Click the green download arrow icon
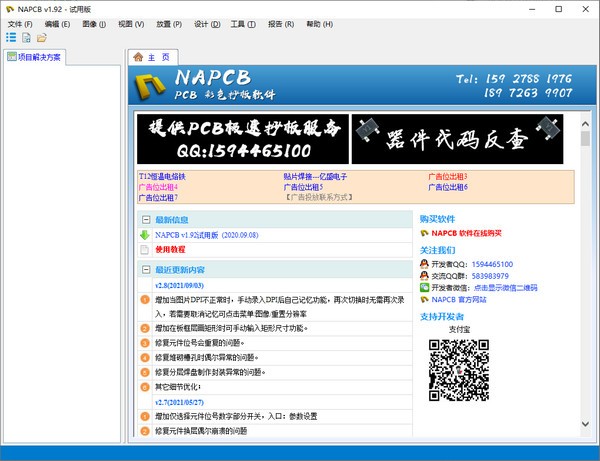600x461 pixels. point(144,235)
